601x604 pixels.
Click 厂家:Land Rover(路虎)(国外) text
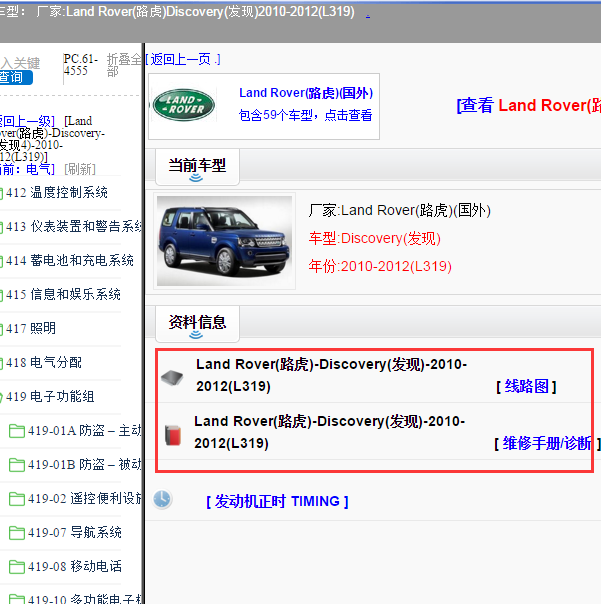point(400,210)
